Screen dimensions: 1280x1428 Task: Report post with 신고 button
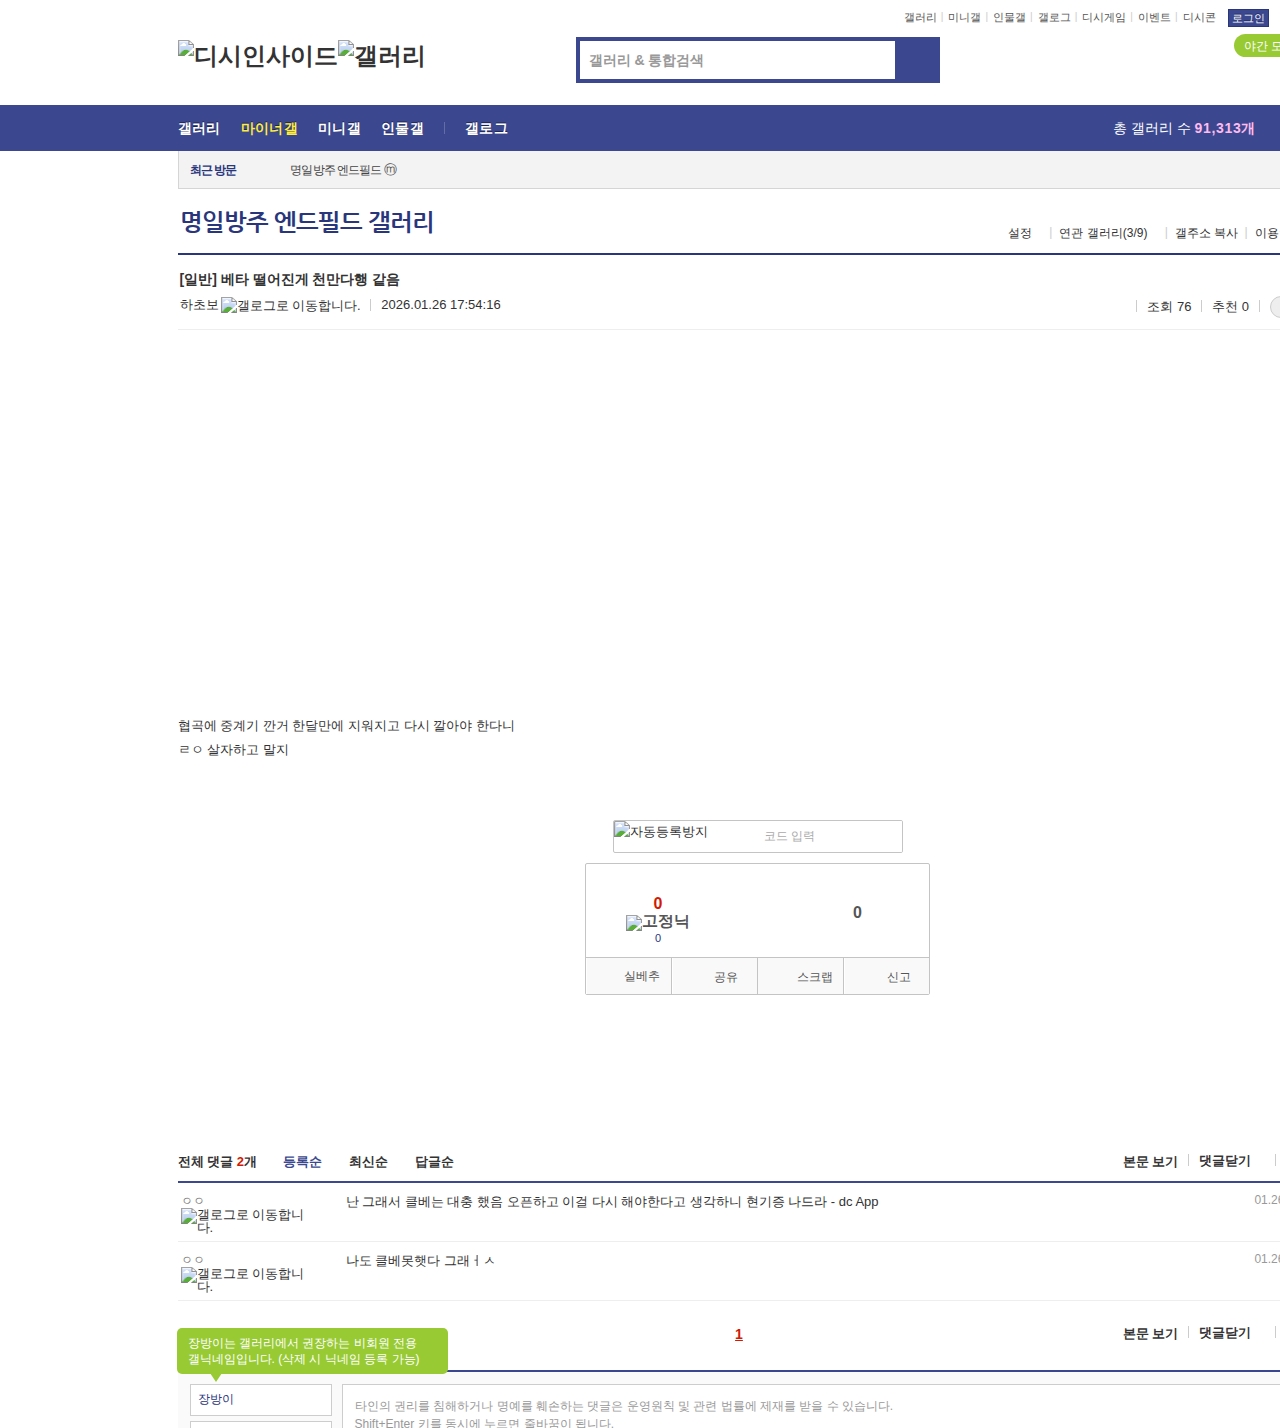point(898,977)
